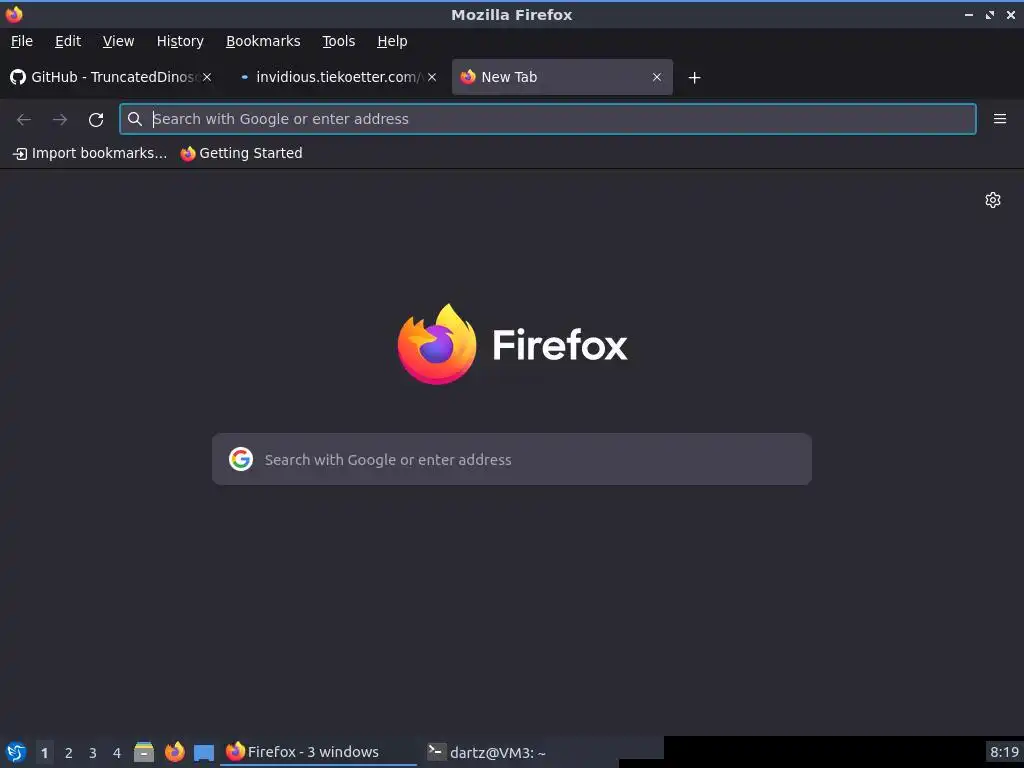The height and width of the screenshot is (768, 1024).
Task: Open the Firefox hamburger application menu
Action: tap(999, 119)
